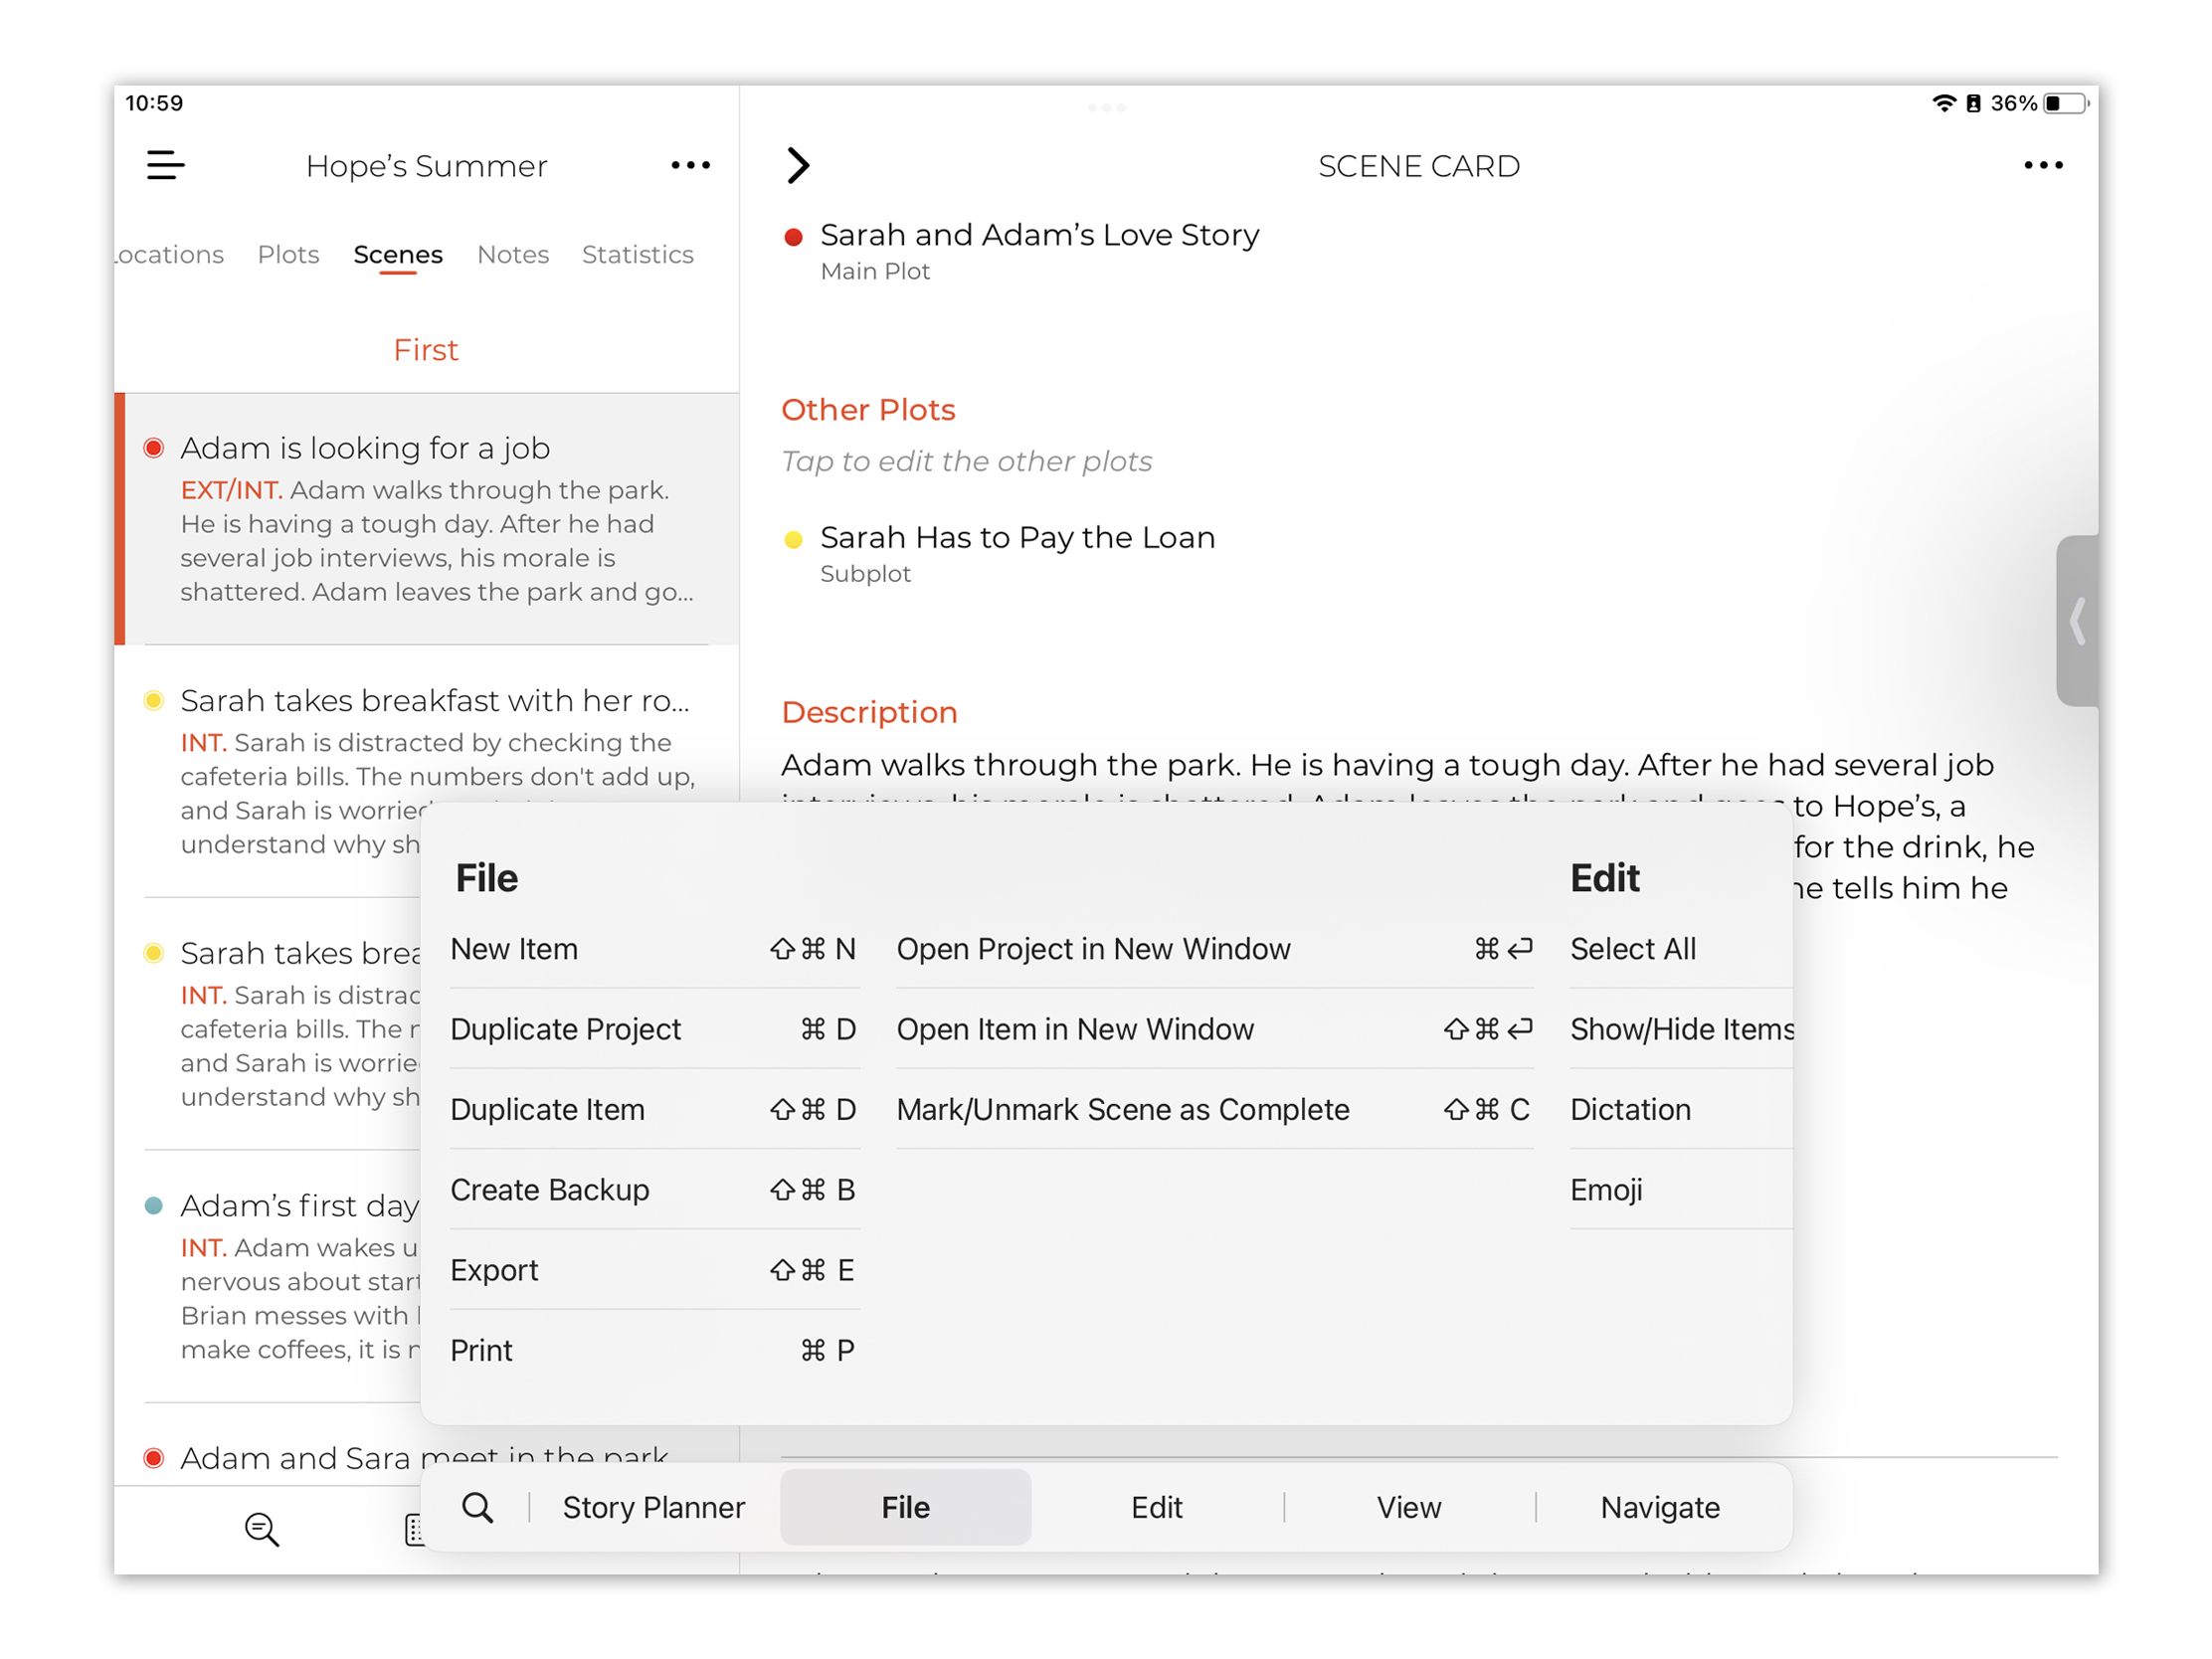This screenshot has height=1659, width=2212.
Task: Toggle Show/Hide Items entry
Action: (1680, 1029)
